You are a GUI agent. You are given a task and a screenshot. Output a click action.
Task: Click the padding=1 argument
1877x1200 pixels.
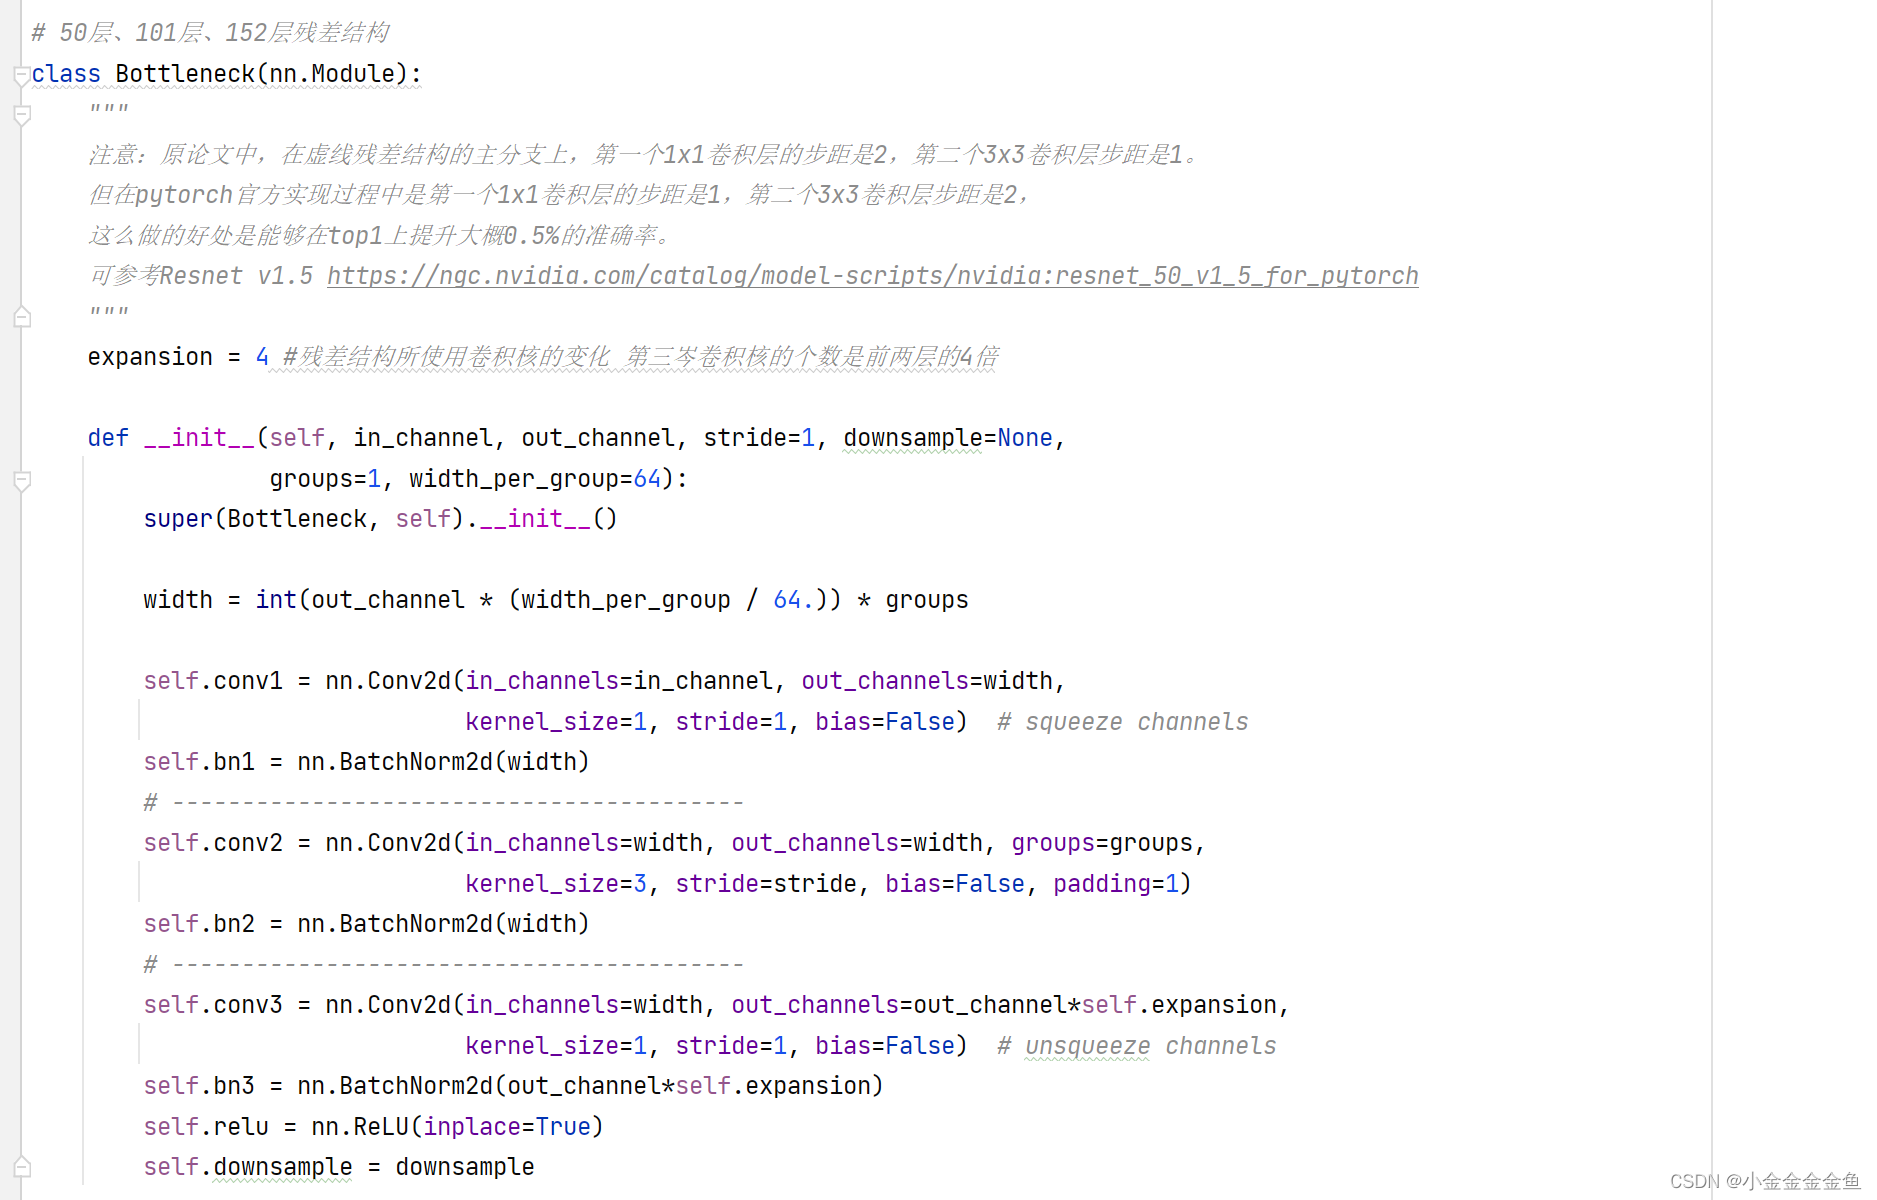pos(1116,884)
